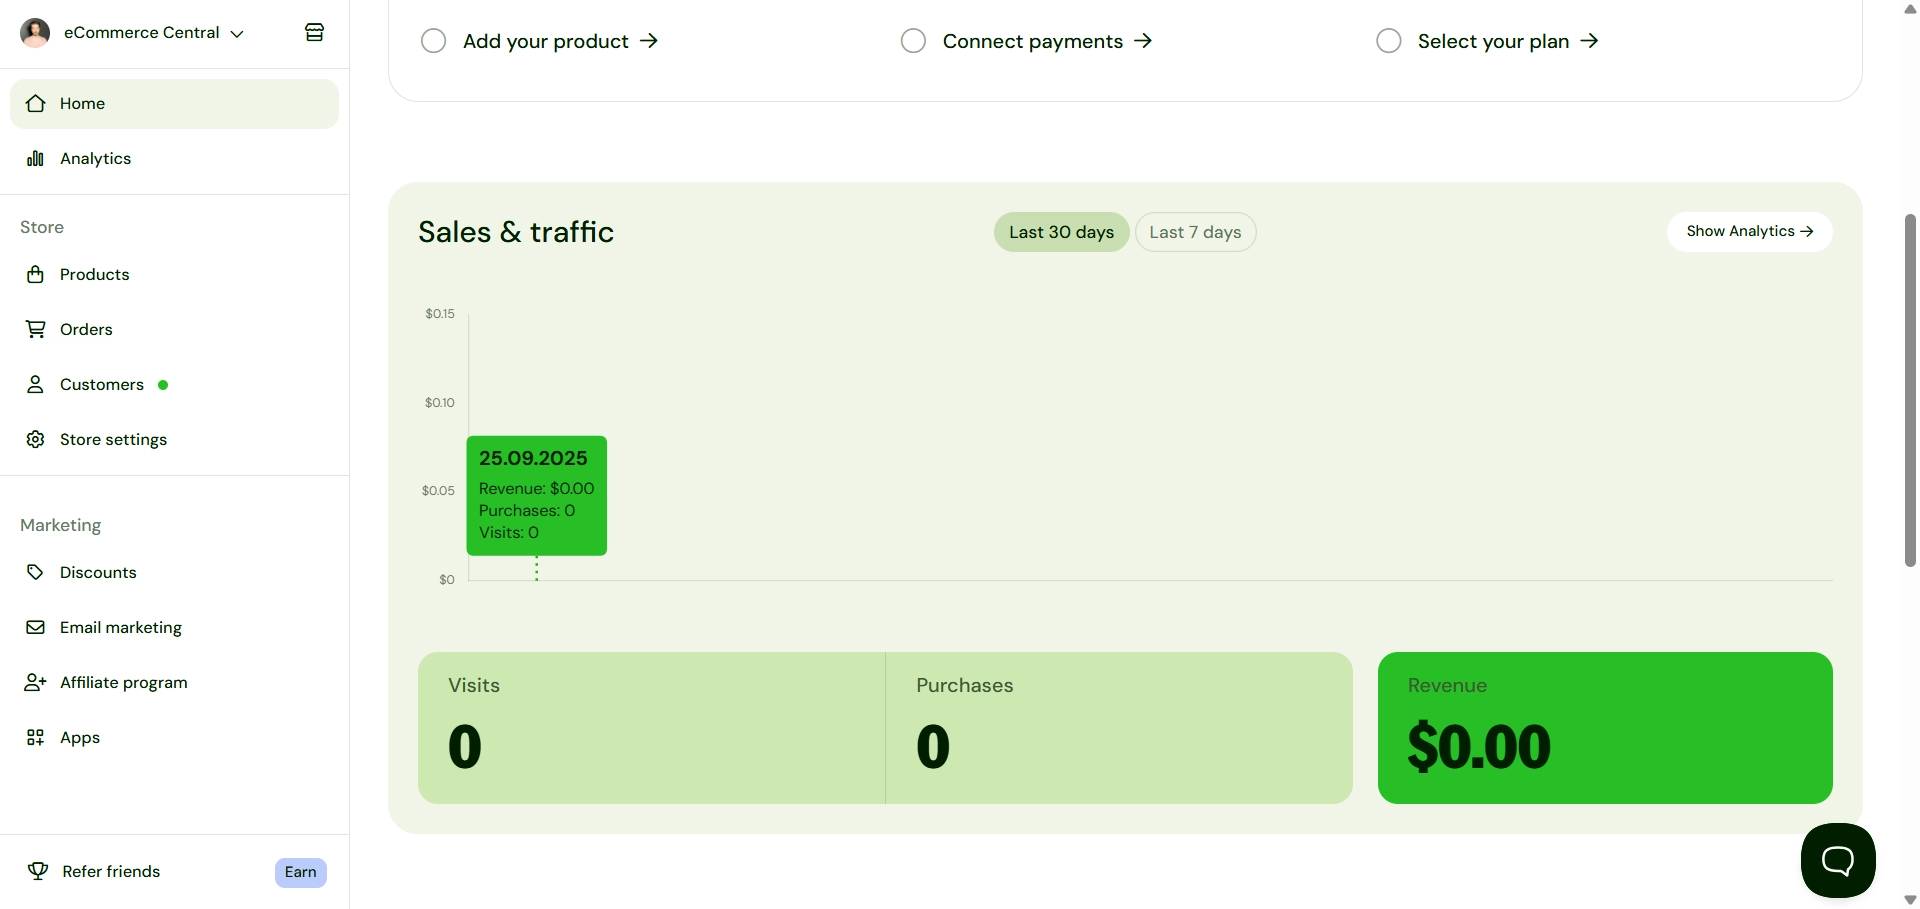This screenshot has width=1920, height=909.
Task: Click the Show Analytics button
Action: click(x=1749, y=232)
